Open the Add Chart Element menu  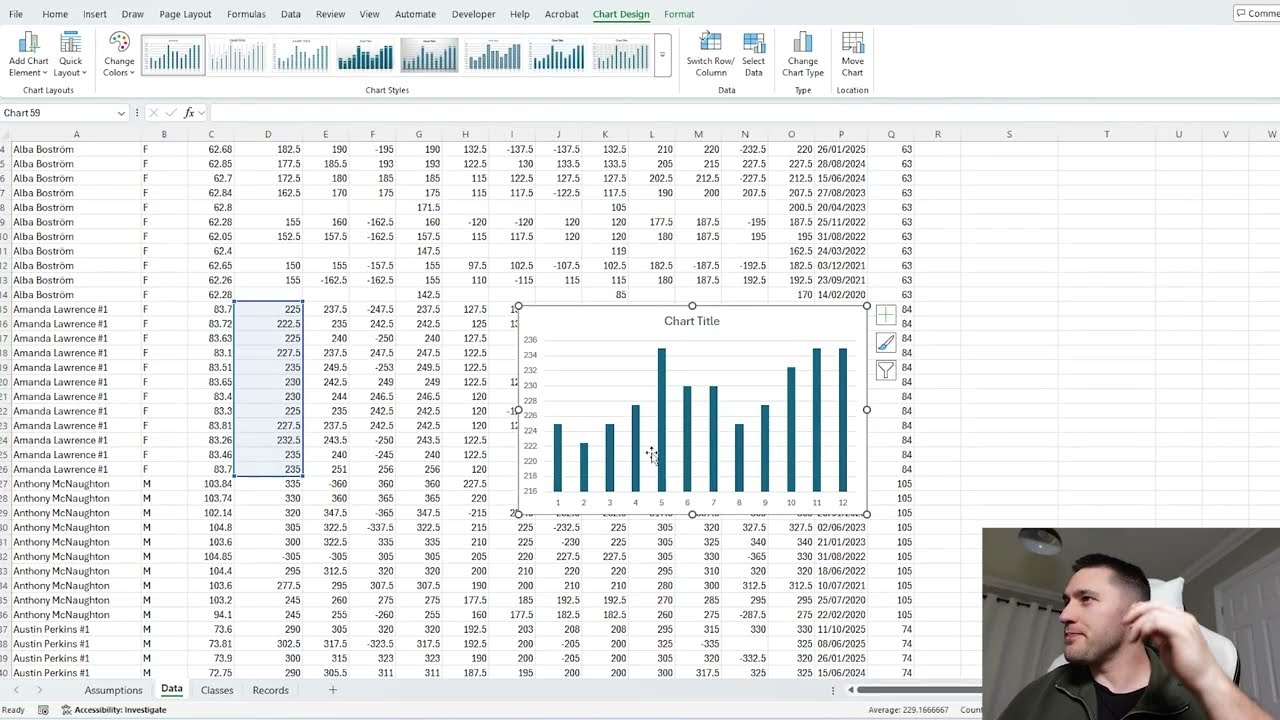[28, 54]
